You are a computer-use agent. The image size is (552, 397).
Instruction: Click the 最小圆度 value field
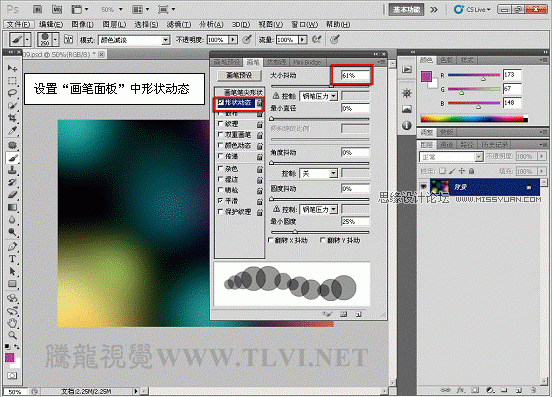[355, 221]
